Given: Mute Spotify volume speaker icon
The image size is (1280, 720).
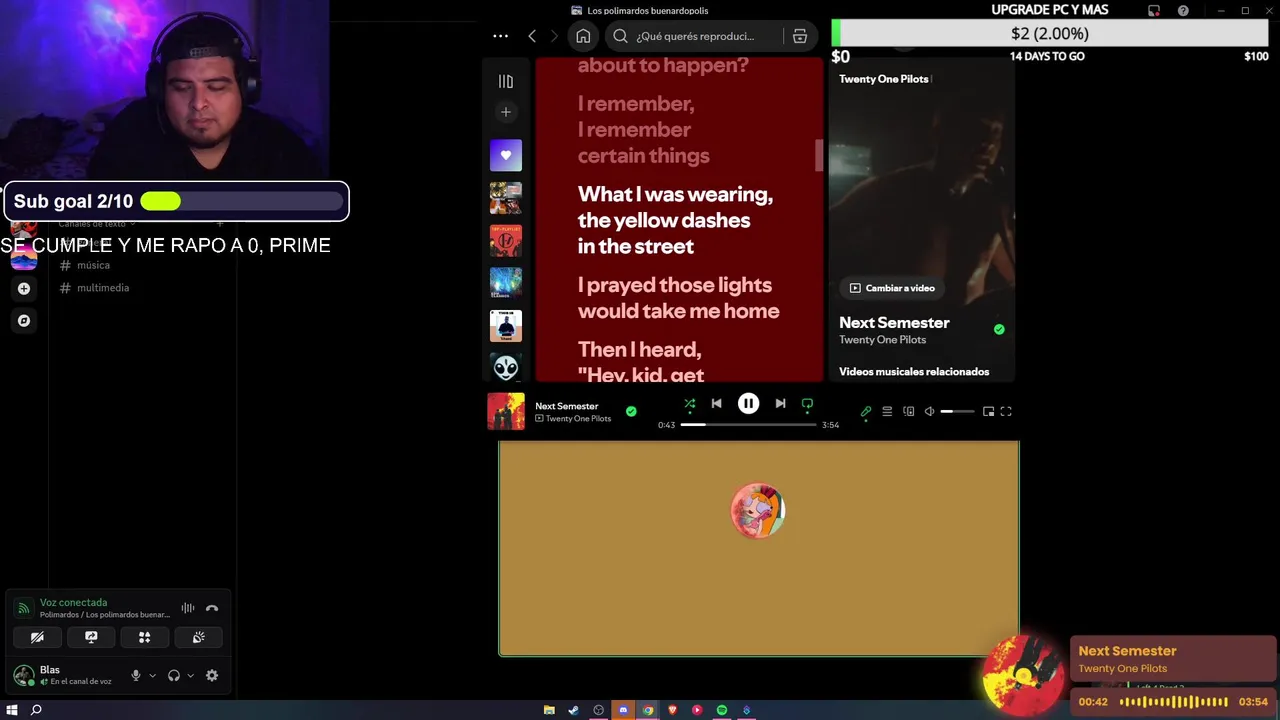Looking at the screenshot, I should (929, 411).
